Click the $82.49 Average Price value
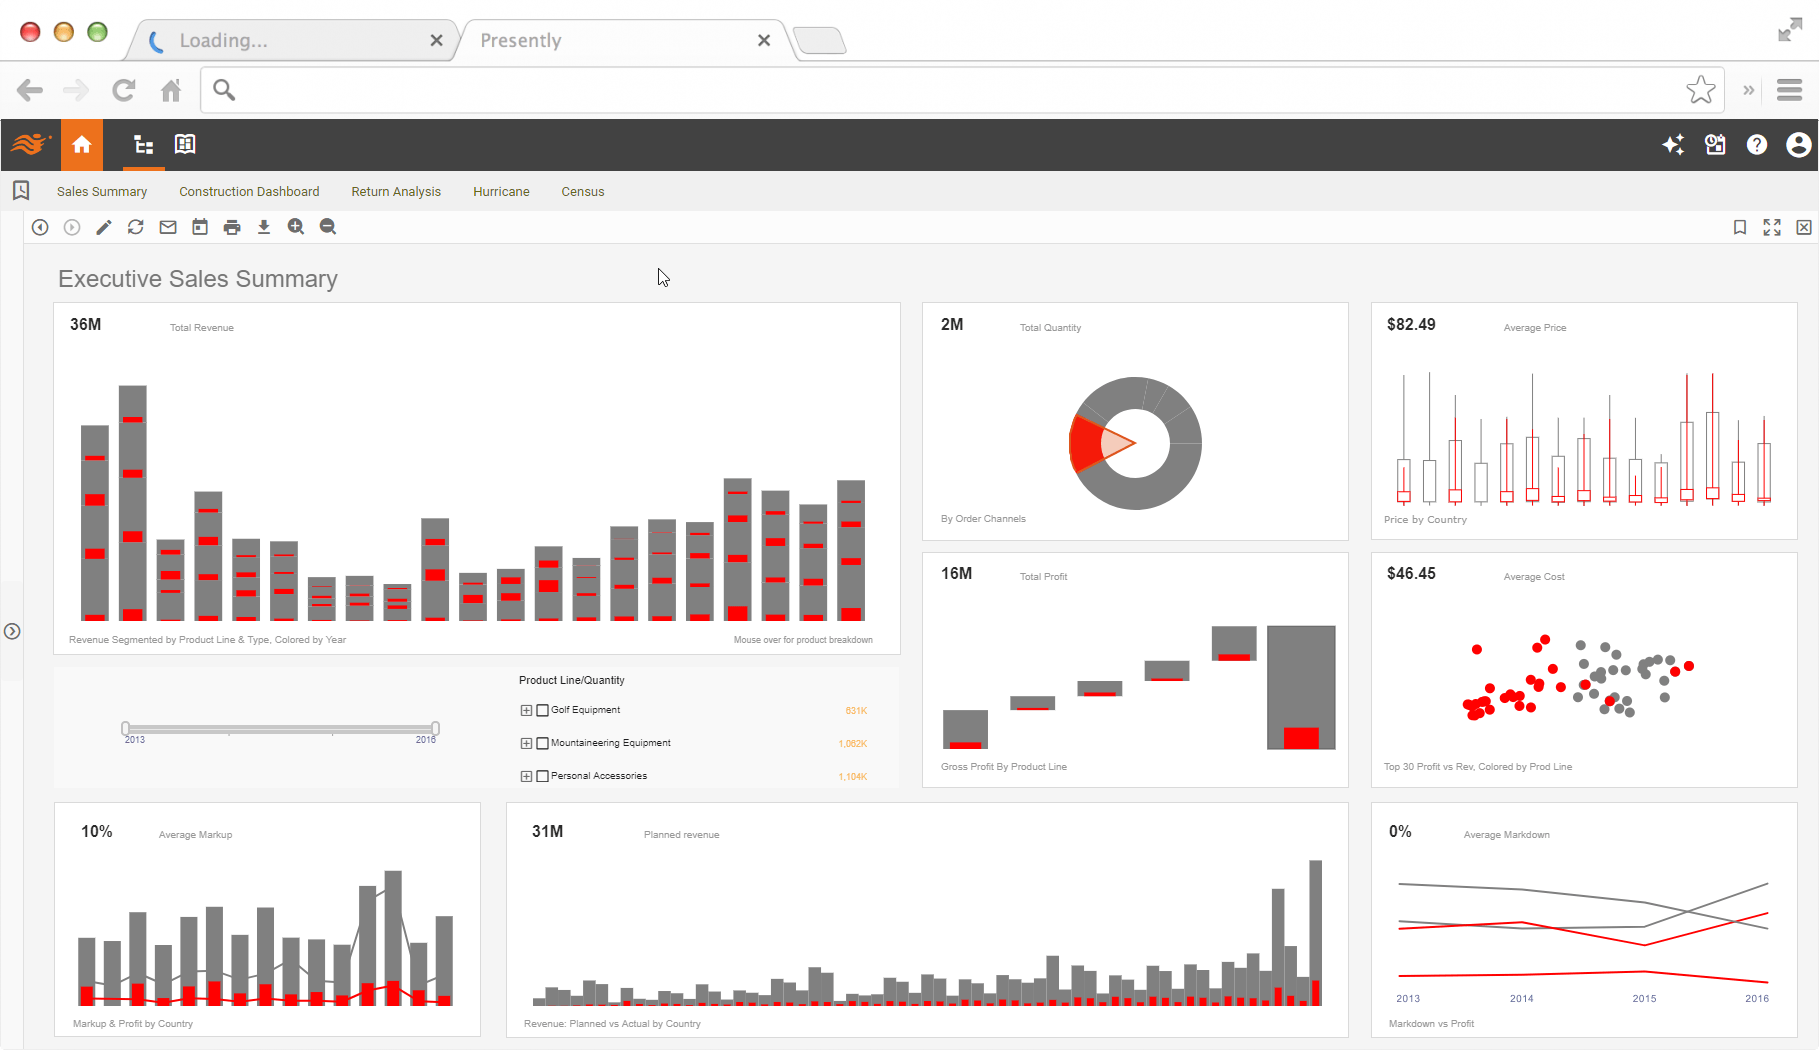1819x1050 pixels. point(1411,324)
